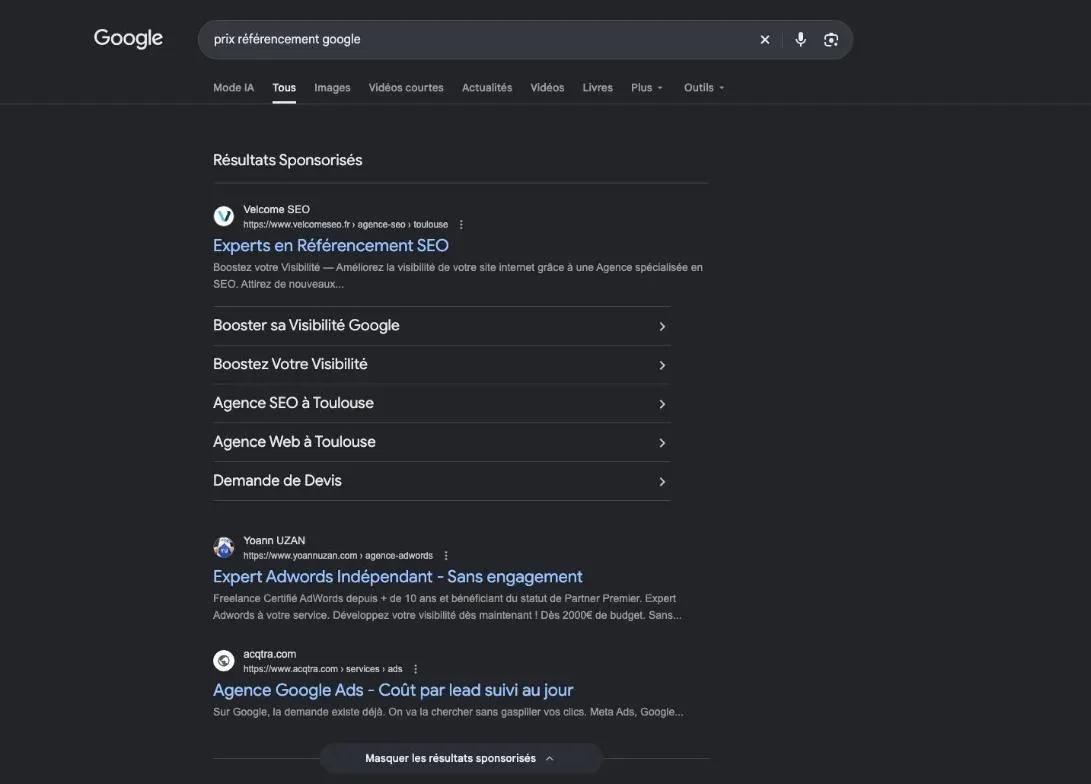Open three-dot menu for acqtra.com ad
This screenshot has height=784, width=1091.
(415, 669)
